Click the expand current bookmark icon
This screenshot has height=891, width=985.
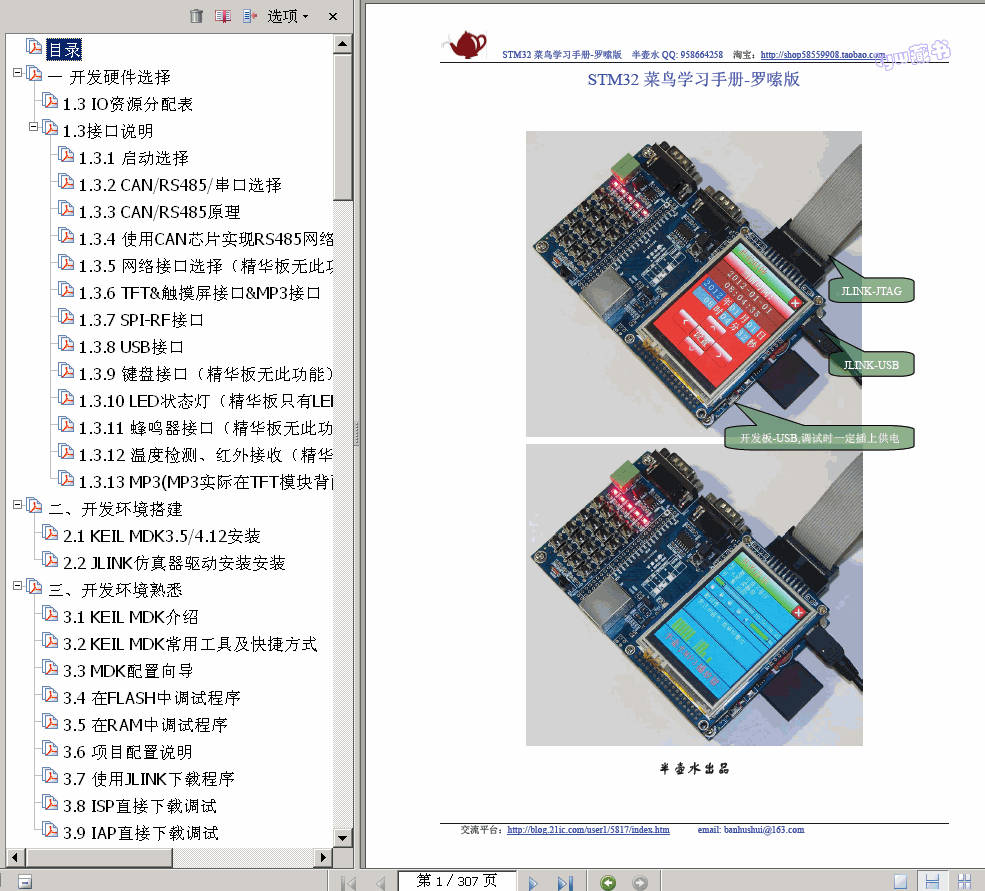pyautogui.click(x=250, y=16)
